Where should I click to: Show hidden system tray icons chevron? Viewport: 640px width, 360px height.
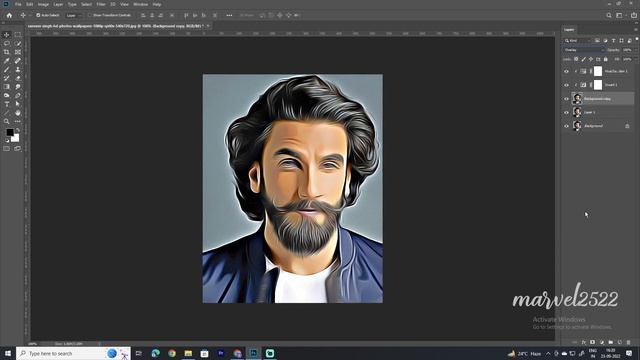click(548, 353)
